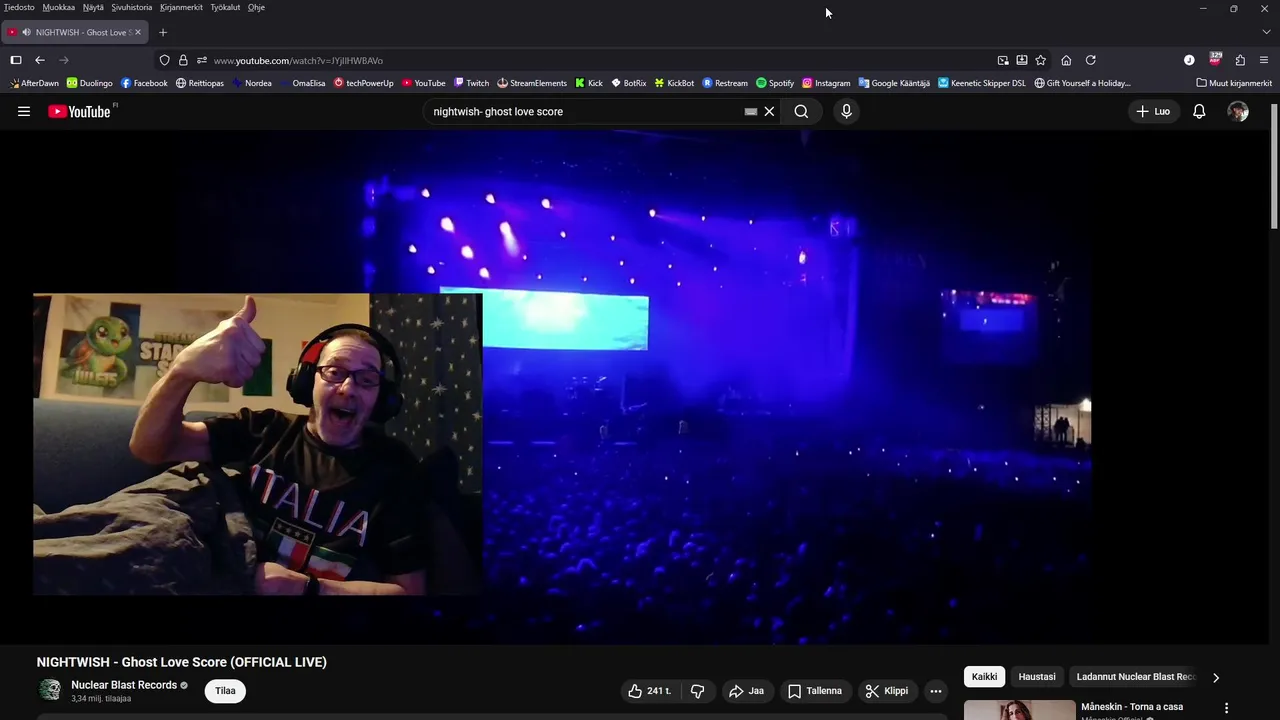Open the browser home page icon

click(x=1066, y=60)
